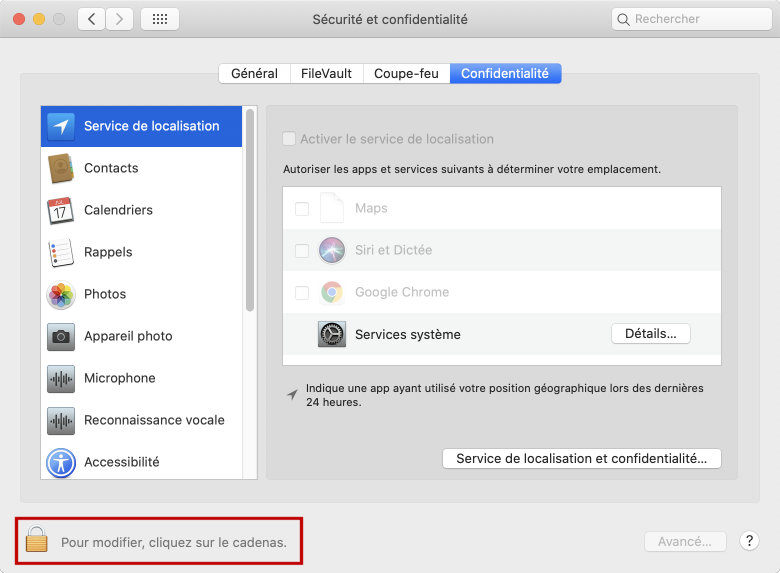The width and height of the screenshot is (780, 573).
Task: Select Reconnaissance vocale in the list
Action: [x=141, y=420]
